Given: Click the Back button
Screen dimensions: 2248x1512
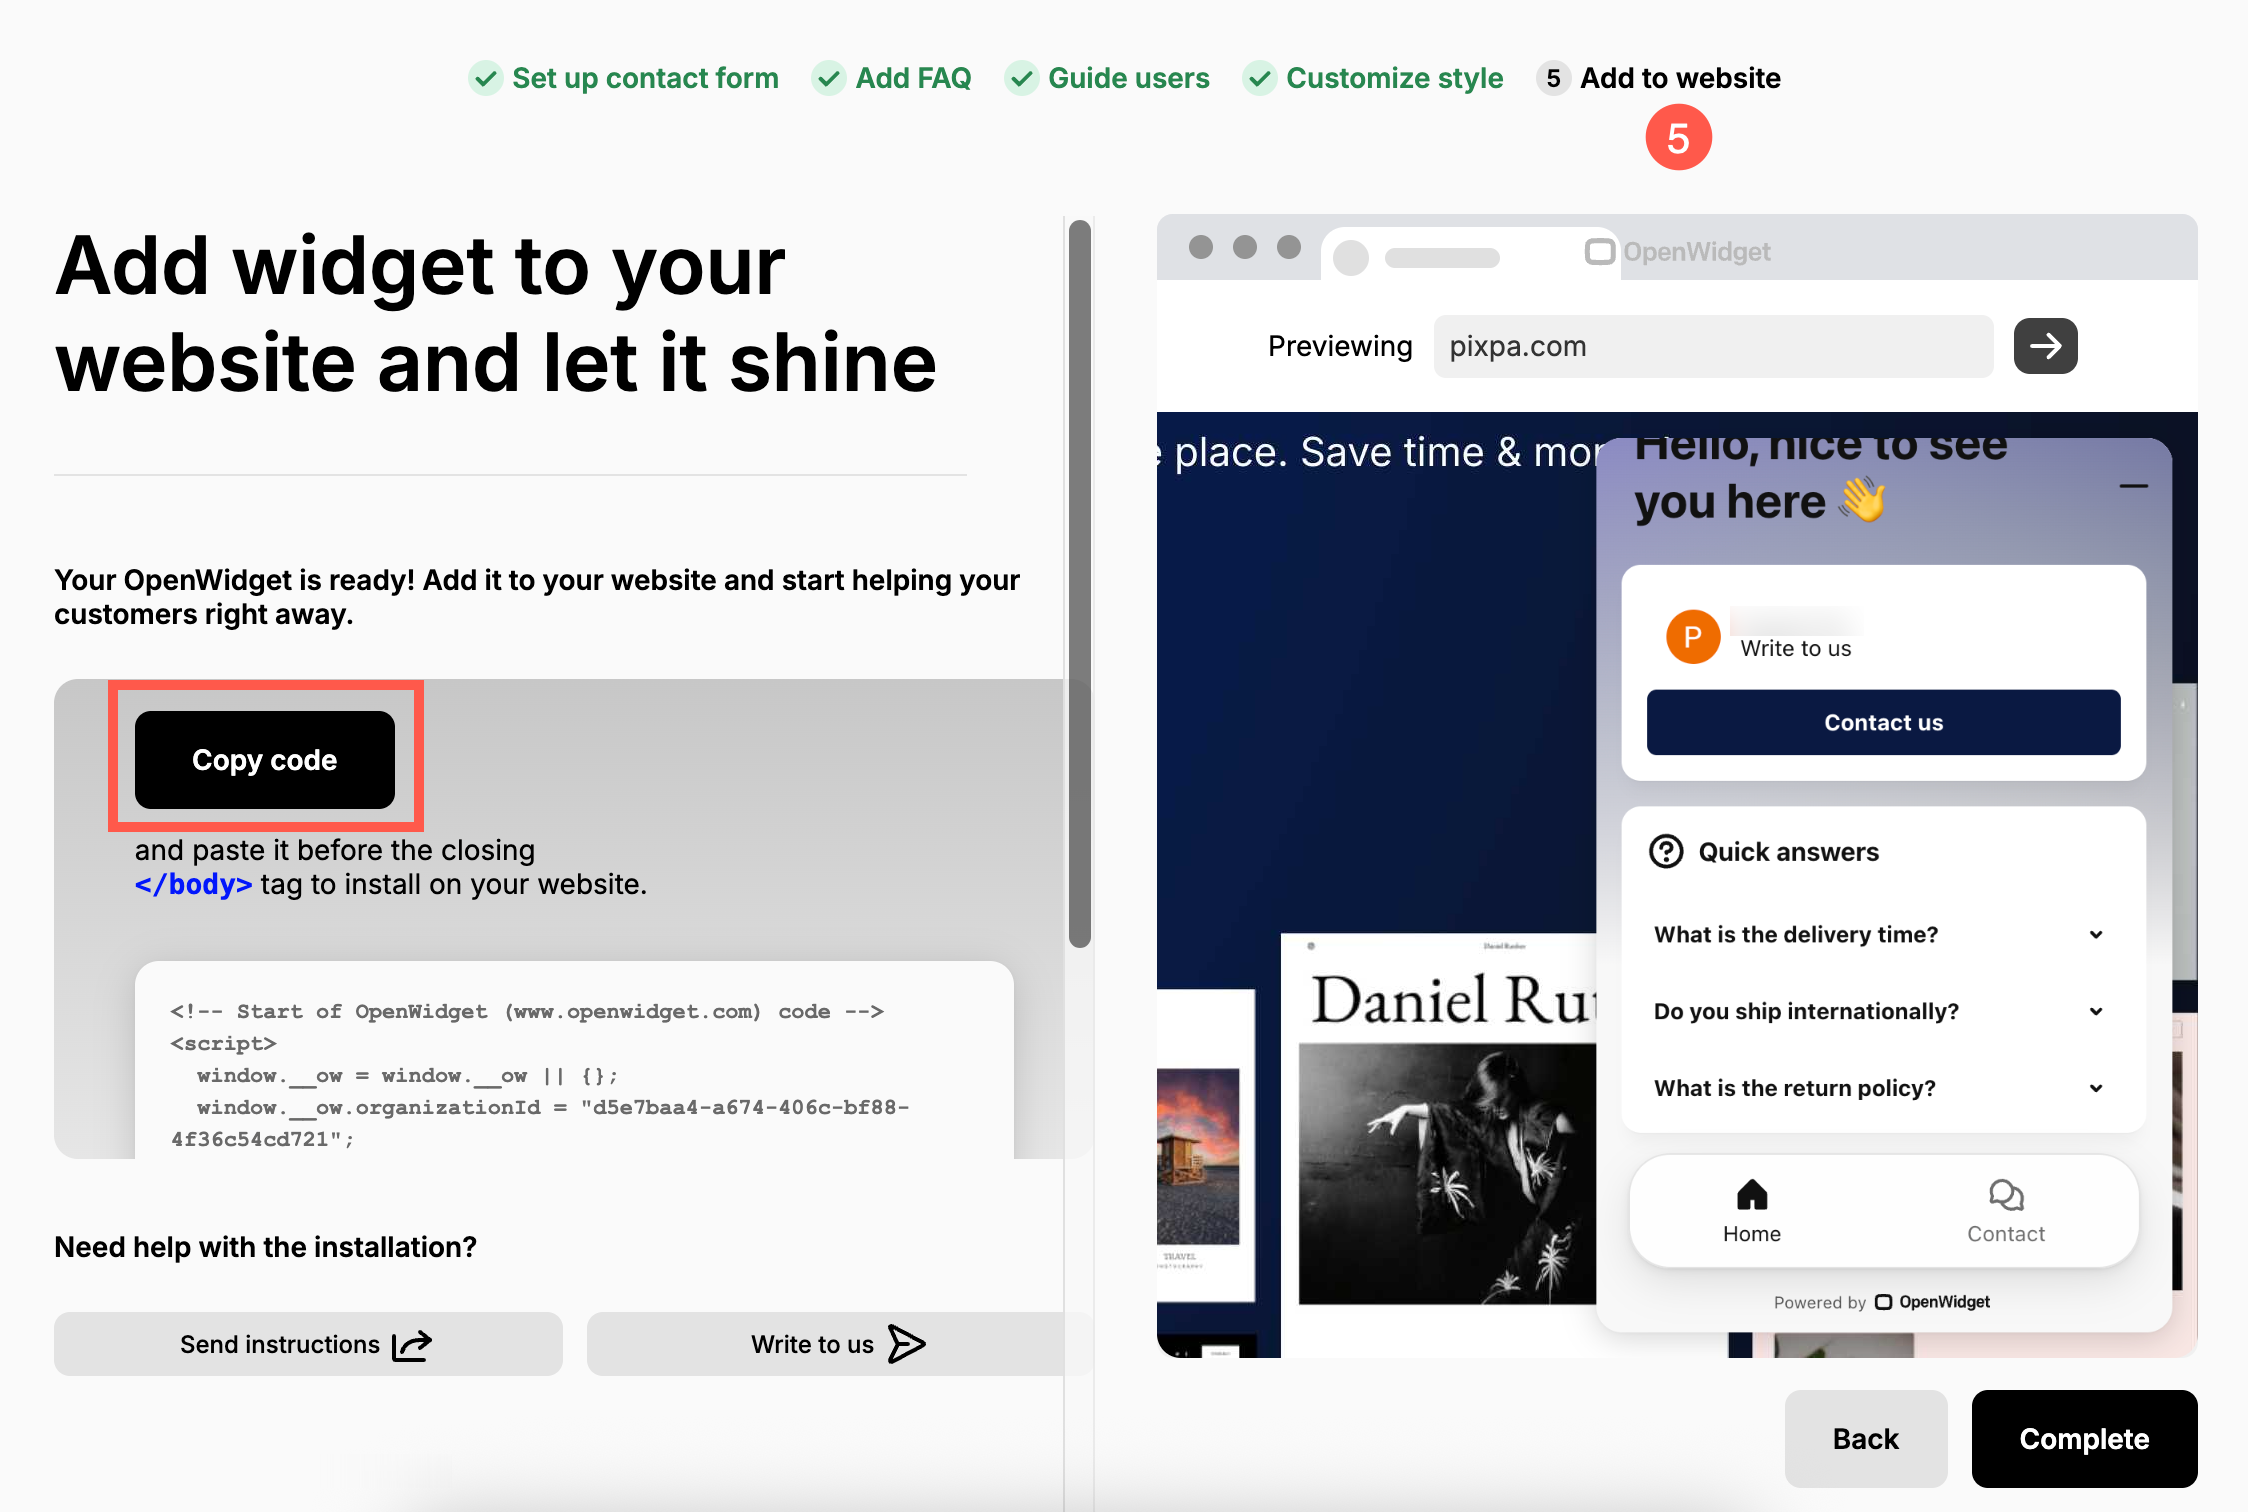Looking at the screenshot, I should point(1866,1438).
